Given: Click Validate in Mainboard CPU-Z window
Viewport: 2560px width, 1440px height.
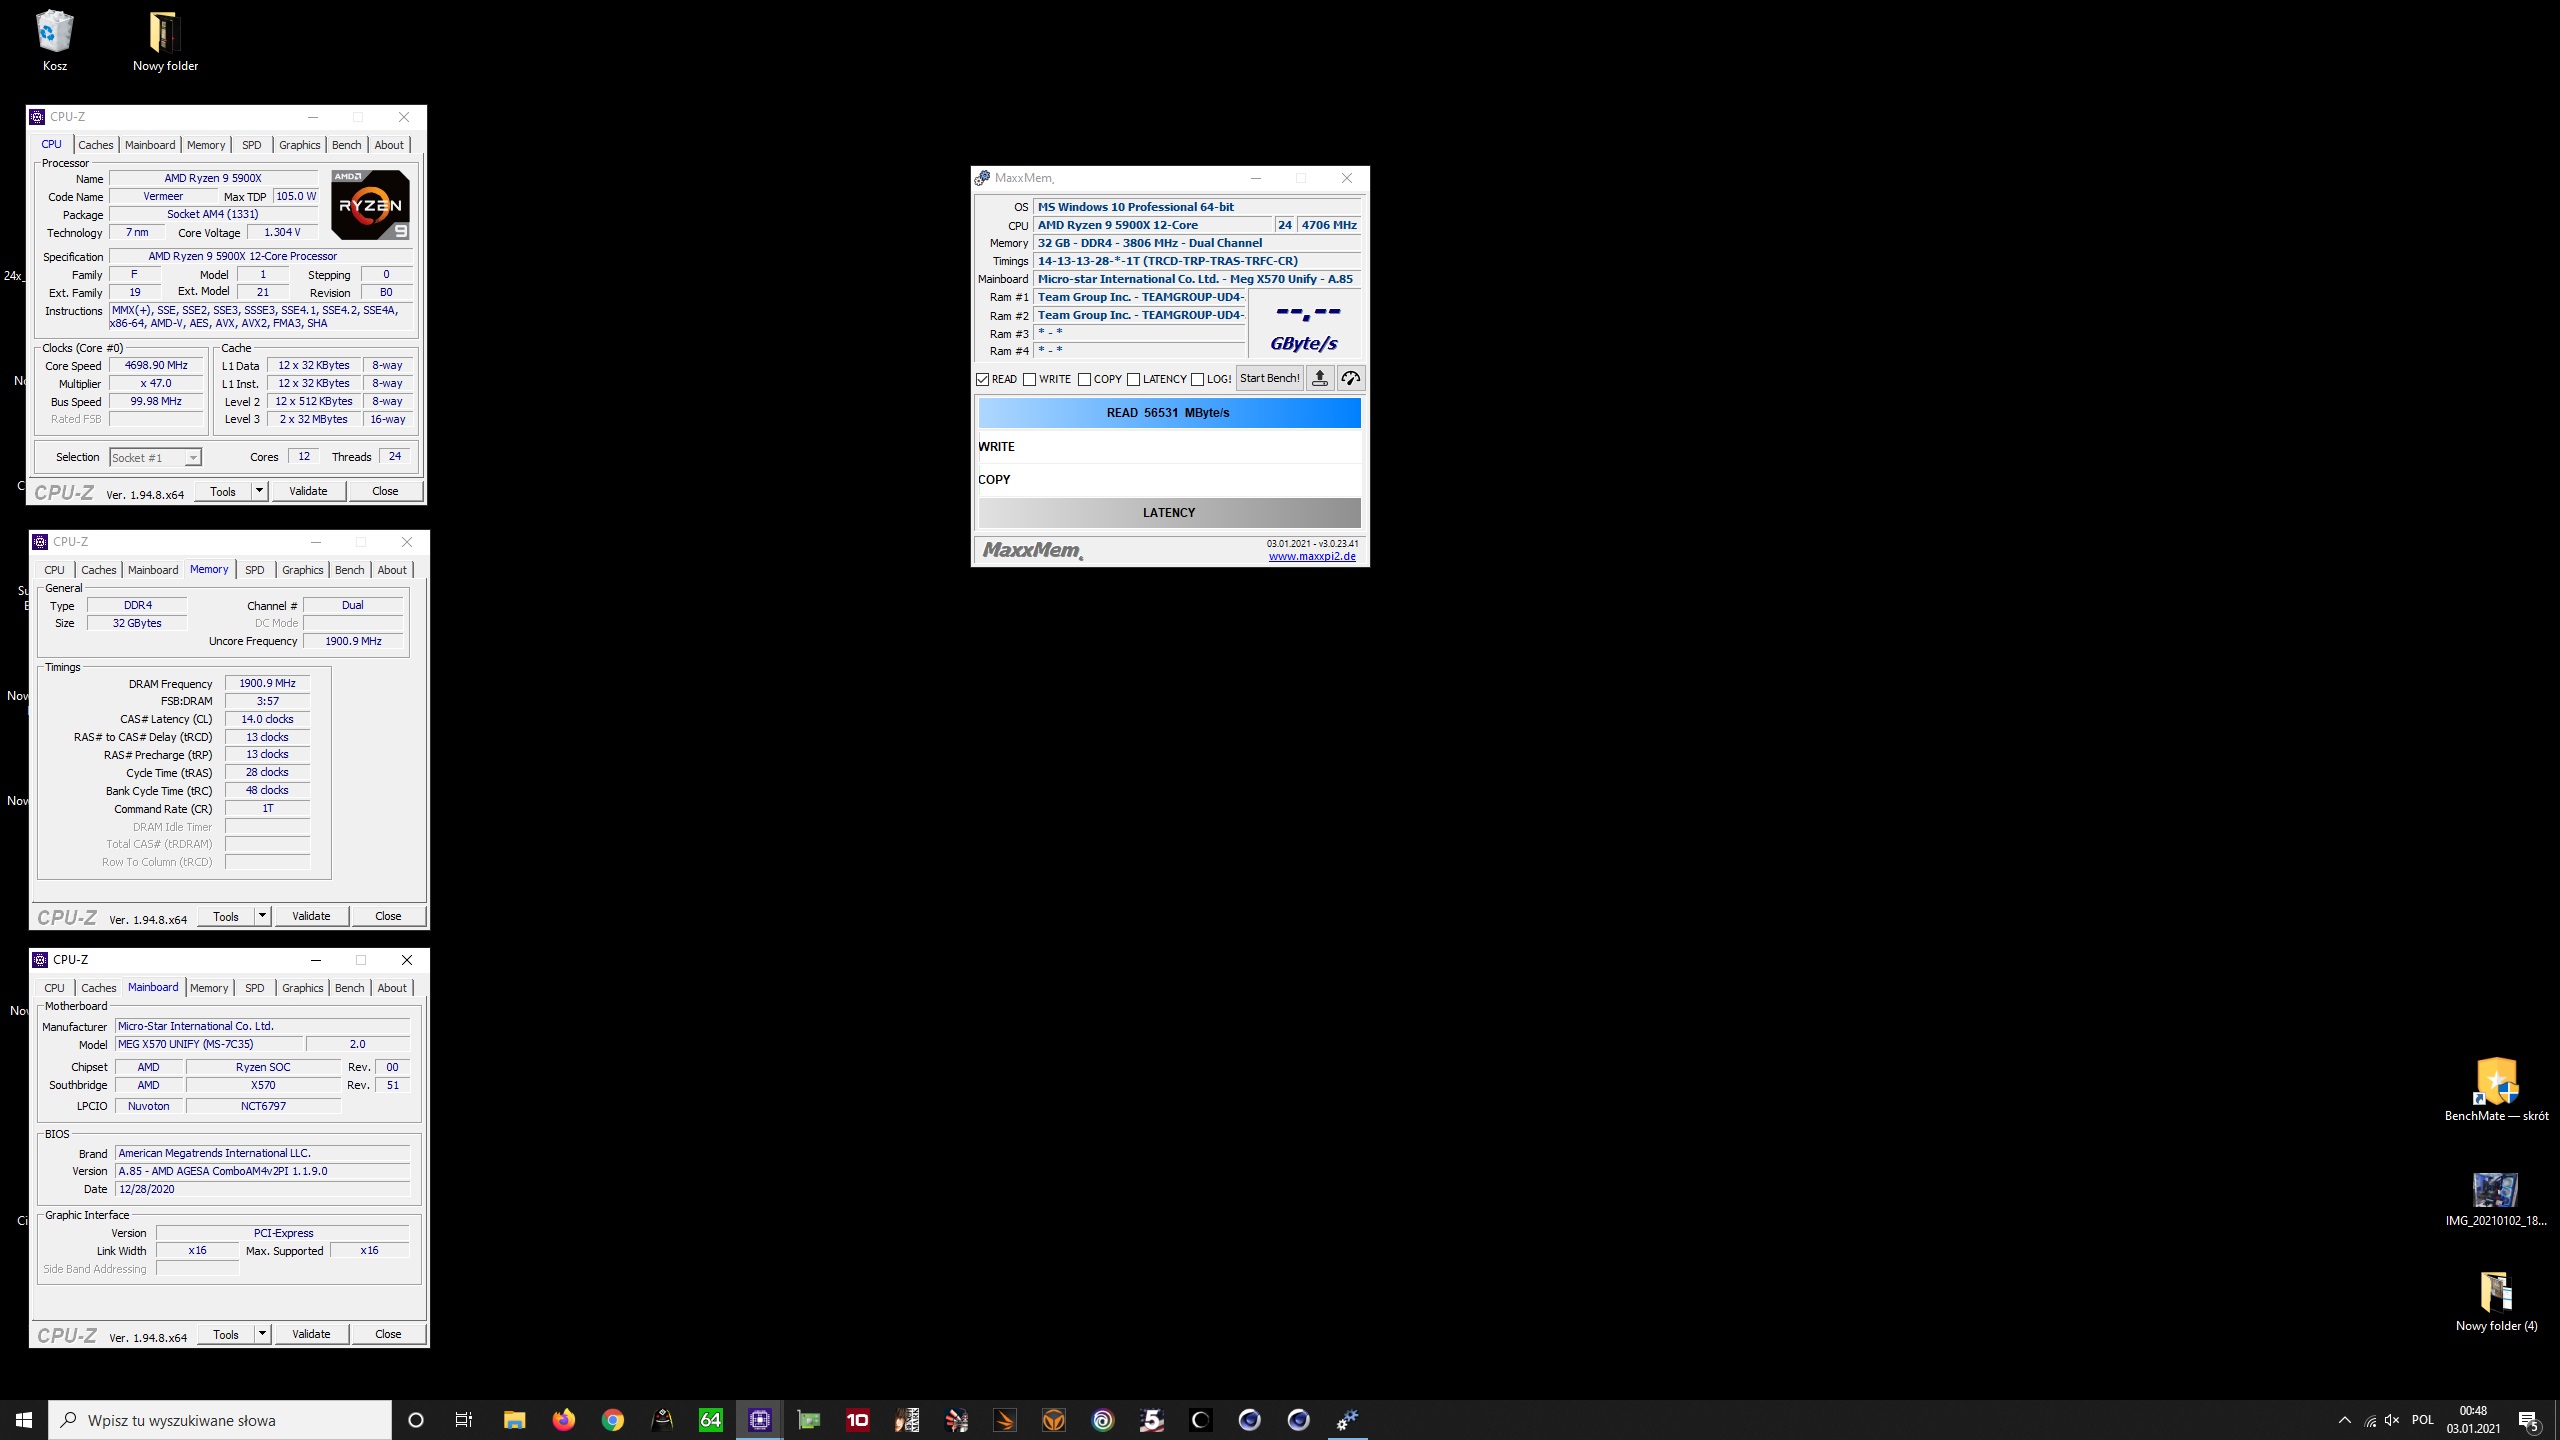Looking at the screenshot, I should [311, 1334].
